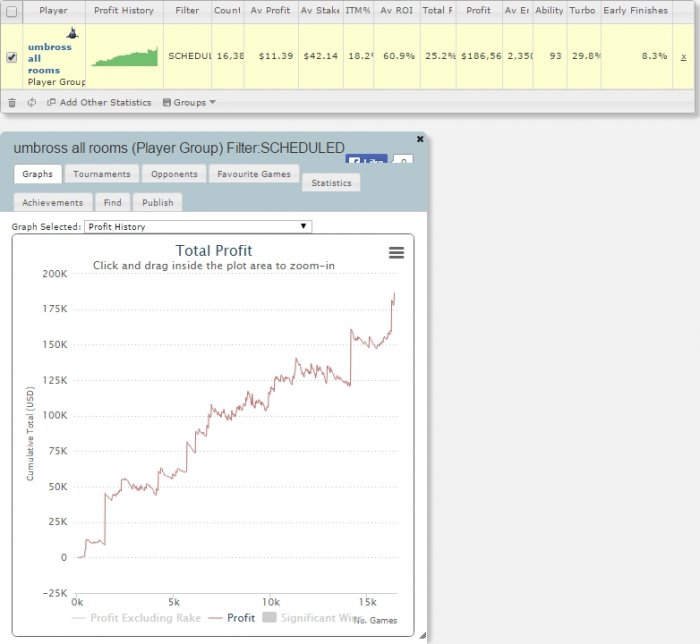Image resolution: width=700 pixels, height=644 pixels.
Task: Open the umbross all rooms player link
Action: (50, 58)
